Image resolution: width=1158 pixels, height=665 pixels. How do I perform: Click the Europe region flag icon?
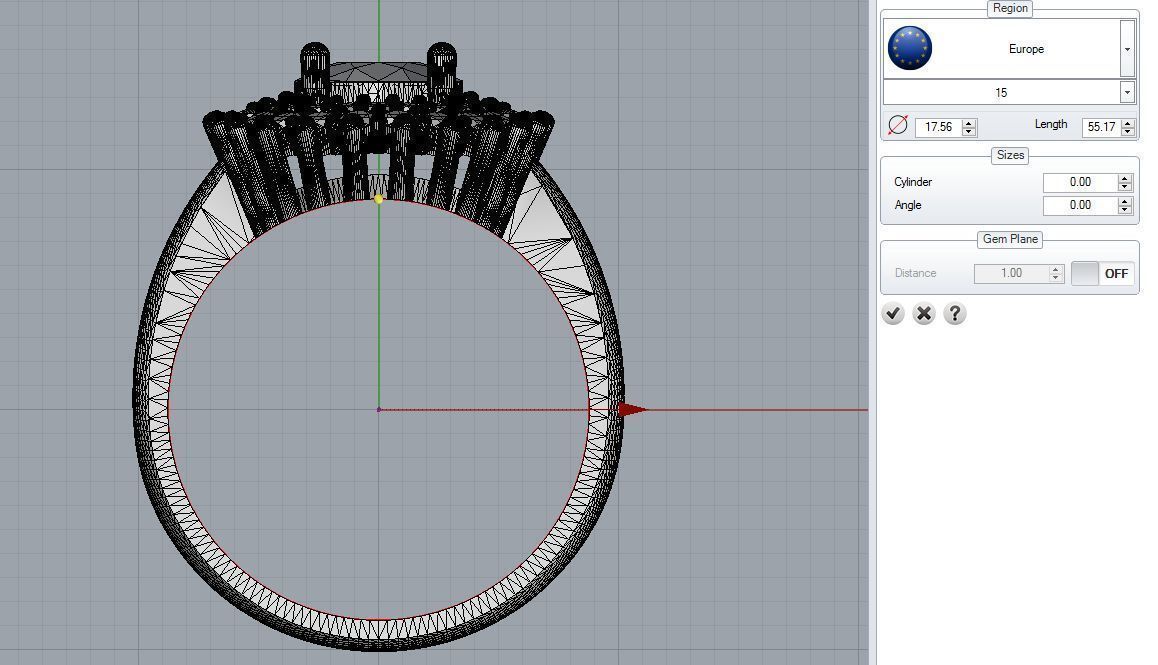pyautogui.click(x=909, y=48)
